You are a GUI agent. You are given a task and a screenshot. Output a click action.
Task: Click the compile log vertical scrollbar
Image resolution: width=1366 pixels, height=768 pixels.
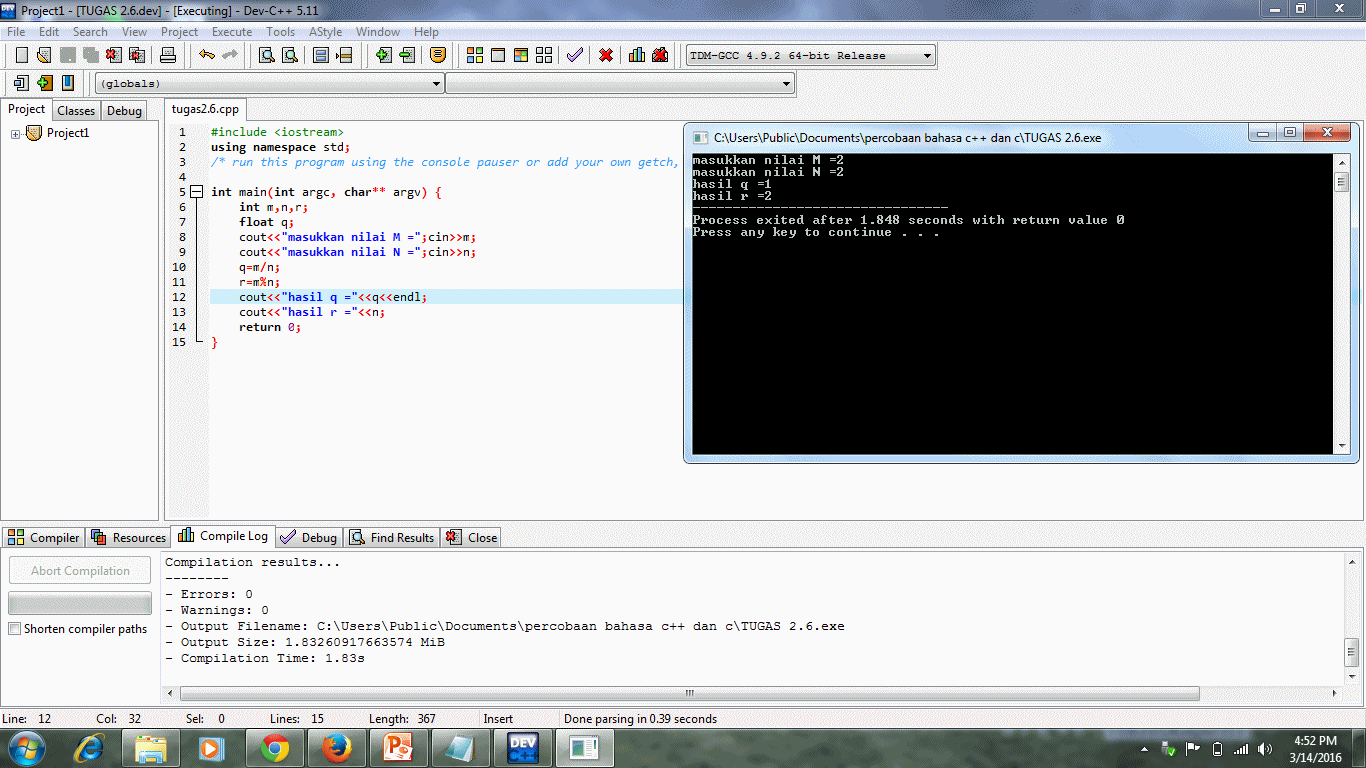point(1351,619)
